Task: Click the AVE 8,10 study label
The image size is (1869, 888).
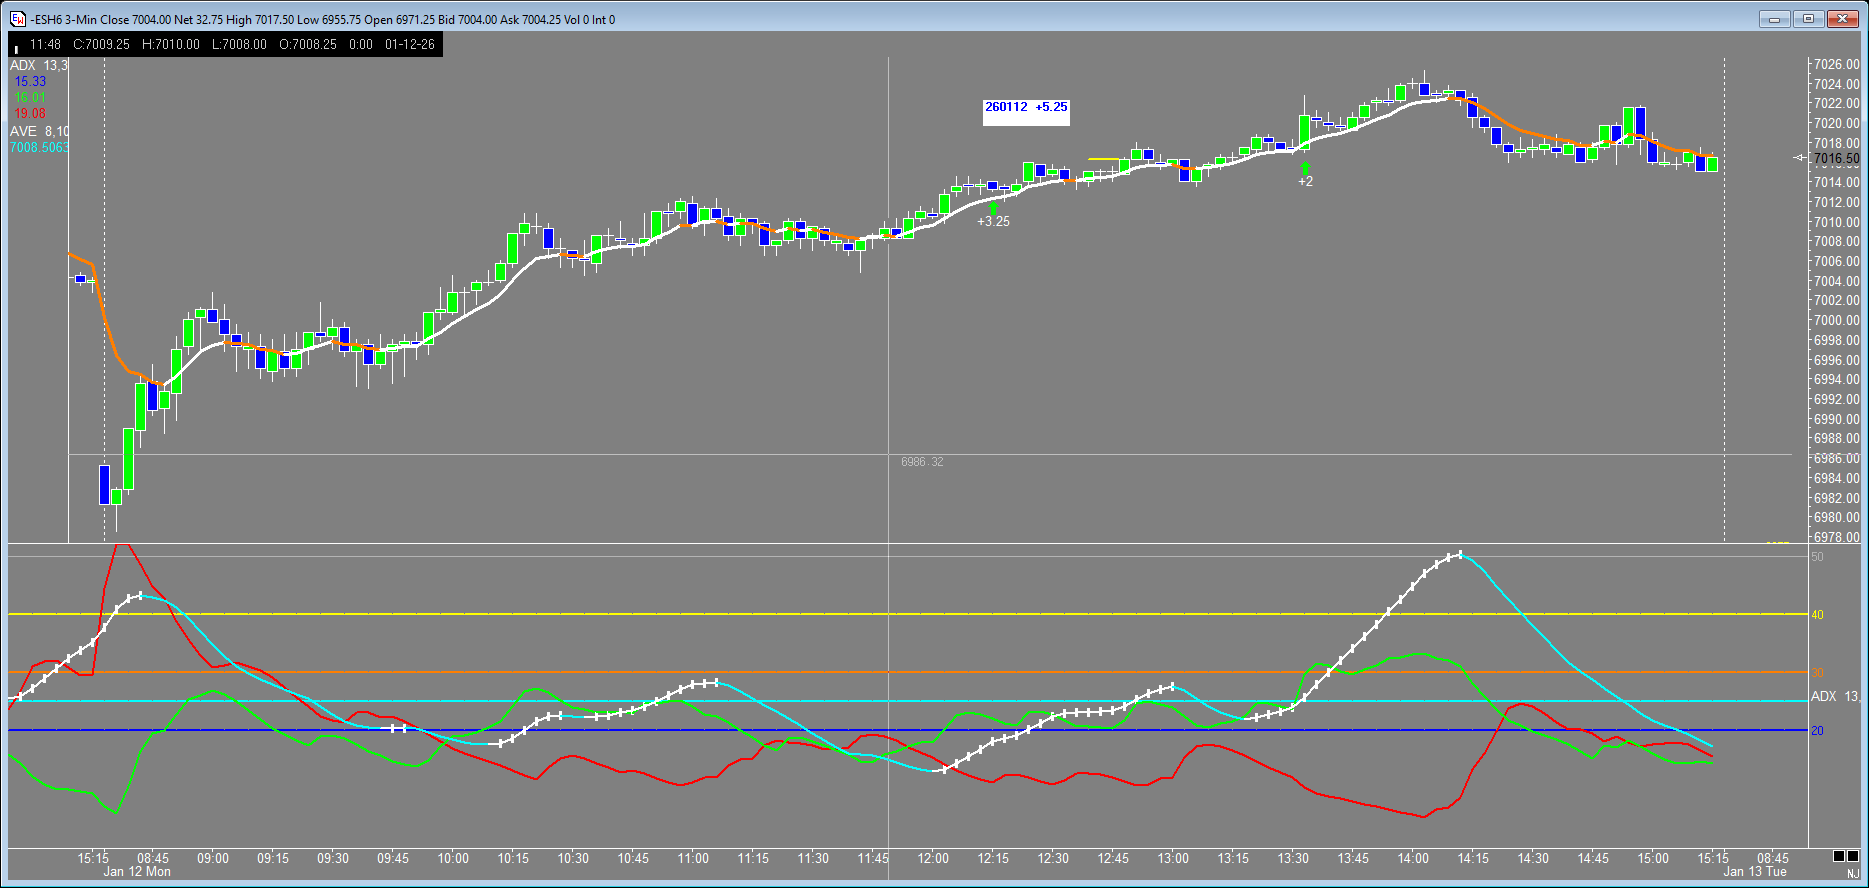Action: click(39, 131)
